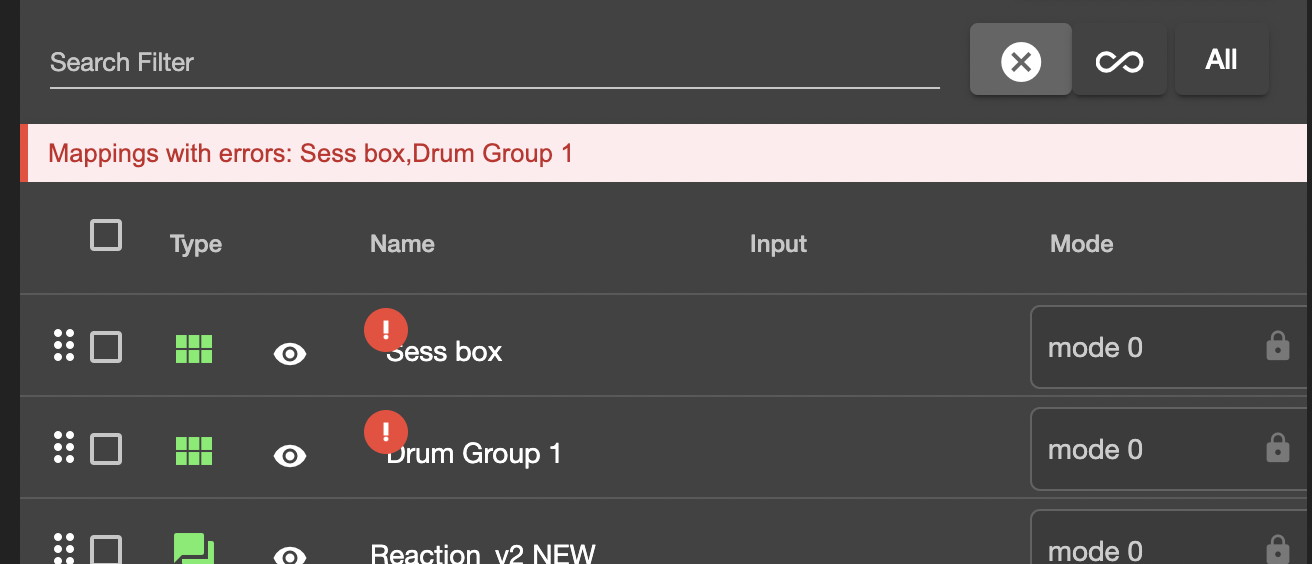Click the clear filter X button

point(1020,61)
